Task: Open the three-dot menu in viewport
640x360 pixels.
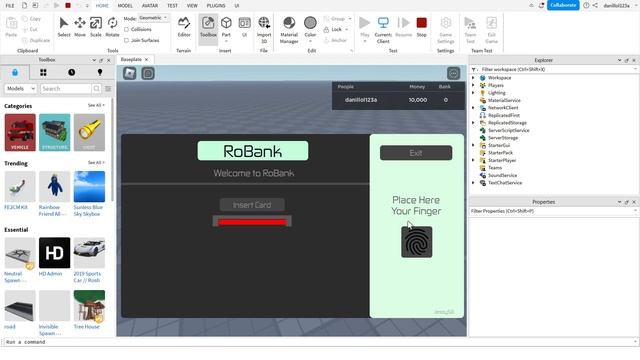Action: coord(453,73)
